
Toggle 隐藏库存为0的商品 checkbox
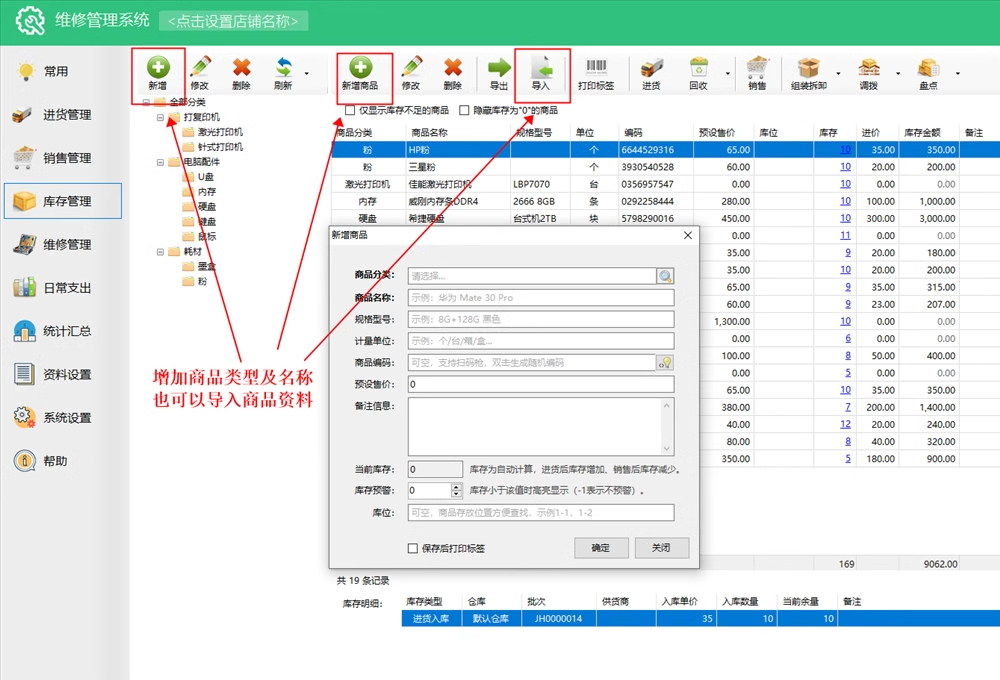coord(464,110)
